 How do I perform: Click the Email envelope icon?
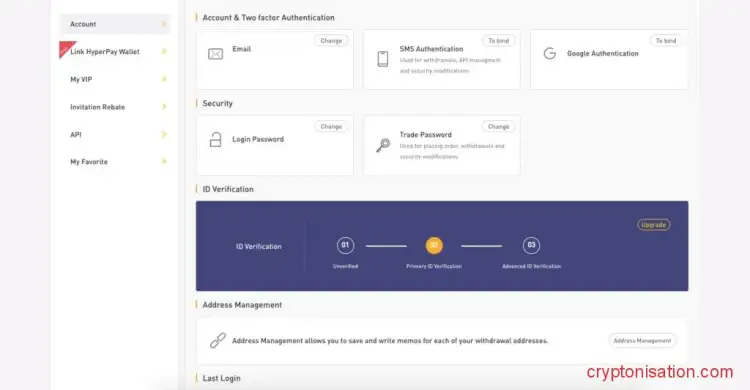[215, 54]
